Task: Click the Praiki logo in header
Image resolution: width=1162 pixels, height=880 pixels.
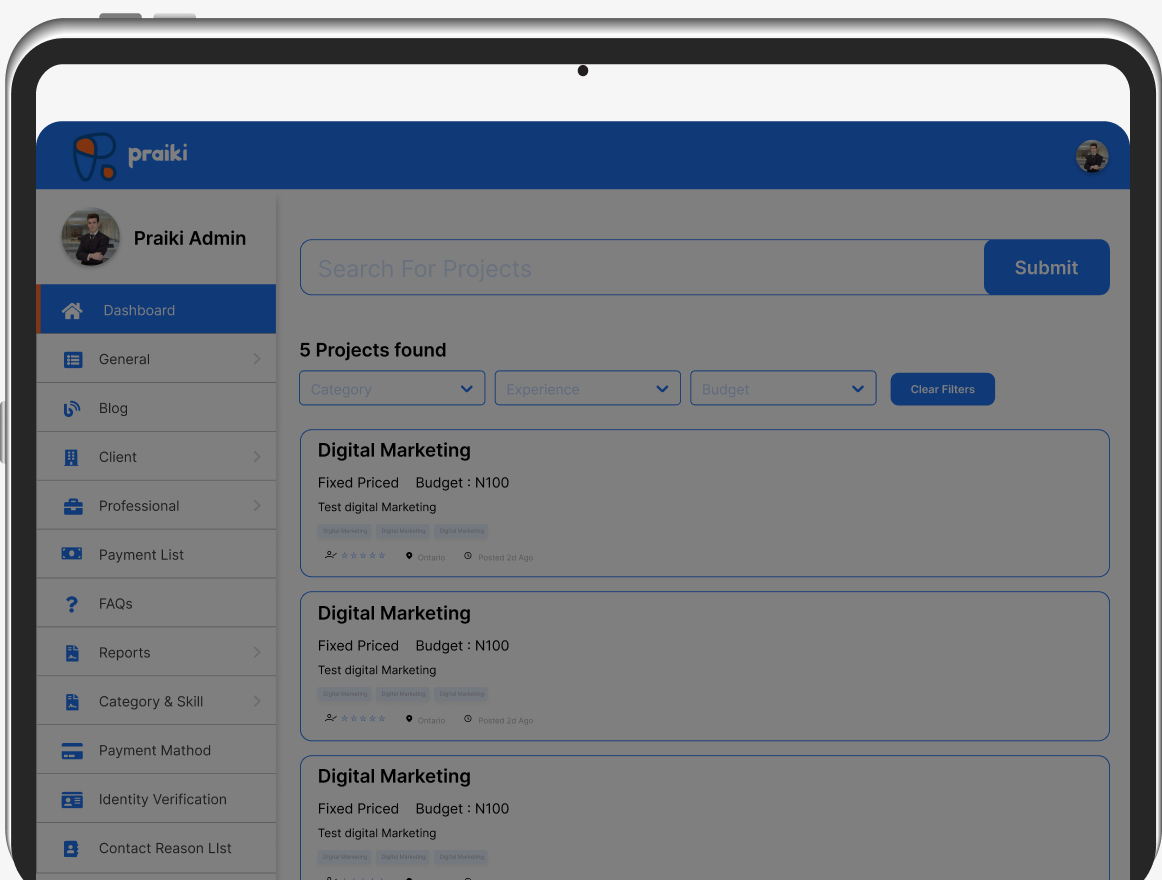Action: point(130,156)
